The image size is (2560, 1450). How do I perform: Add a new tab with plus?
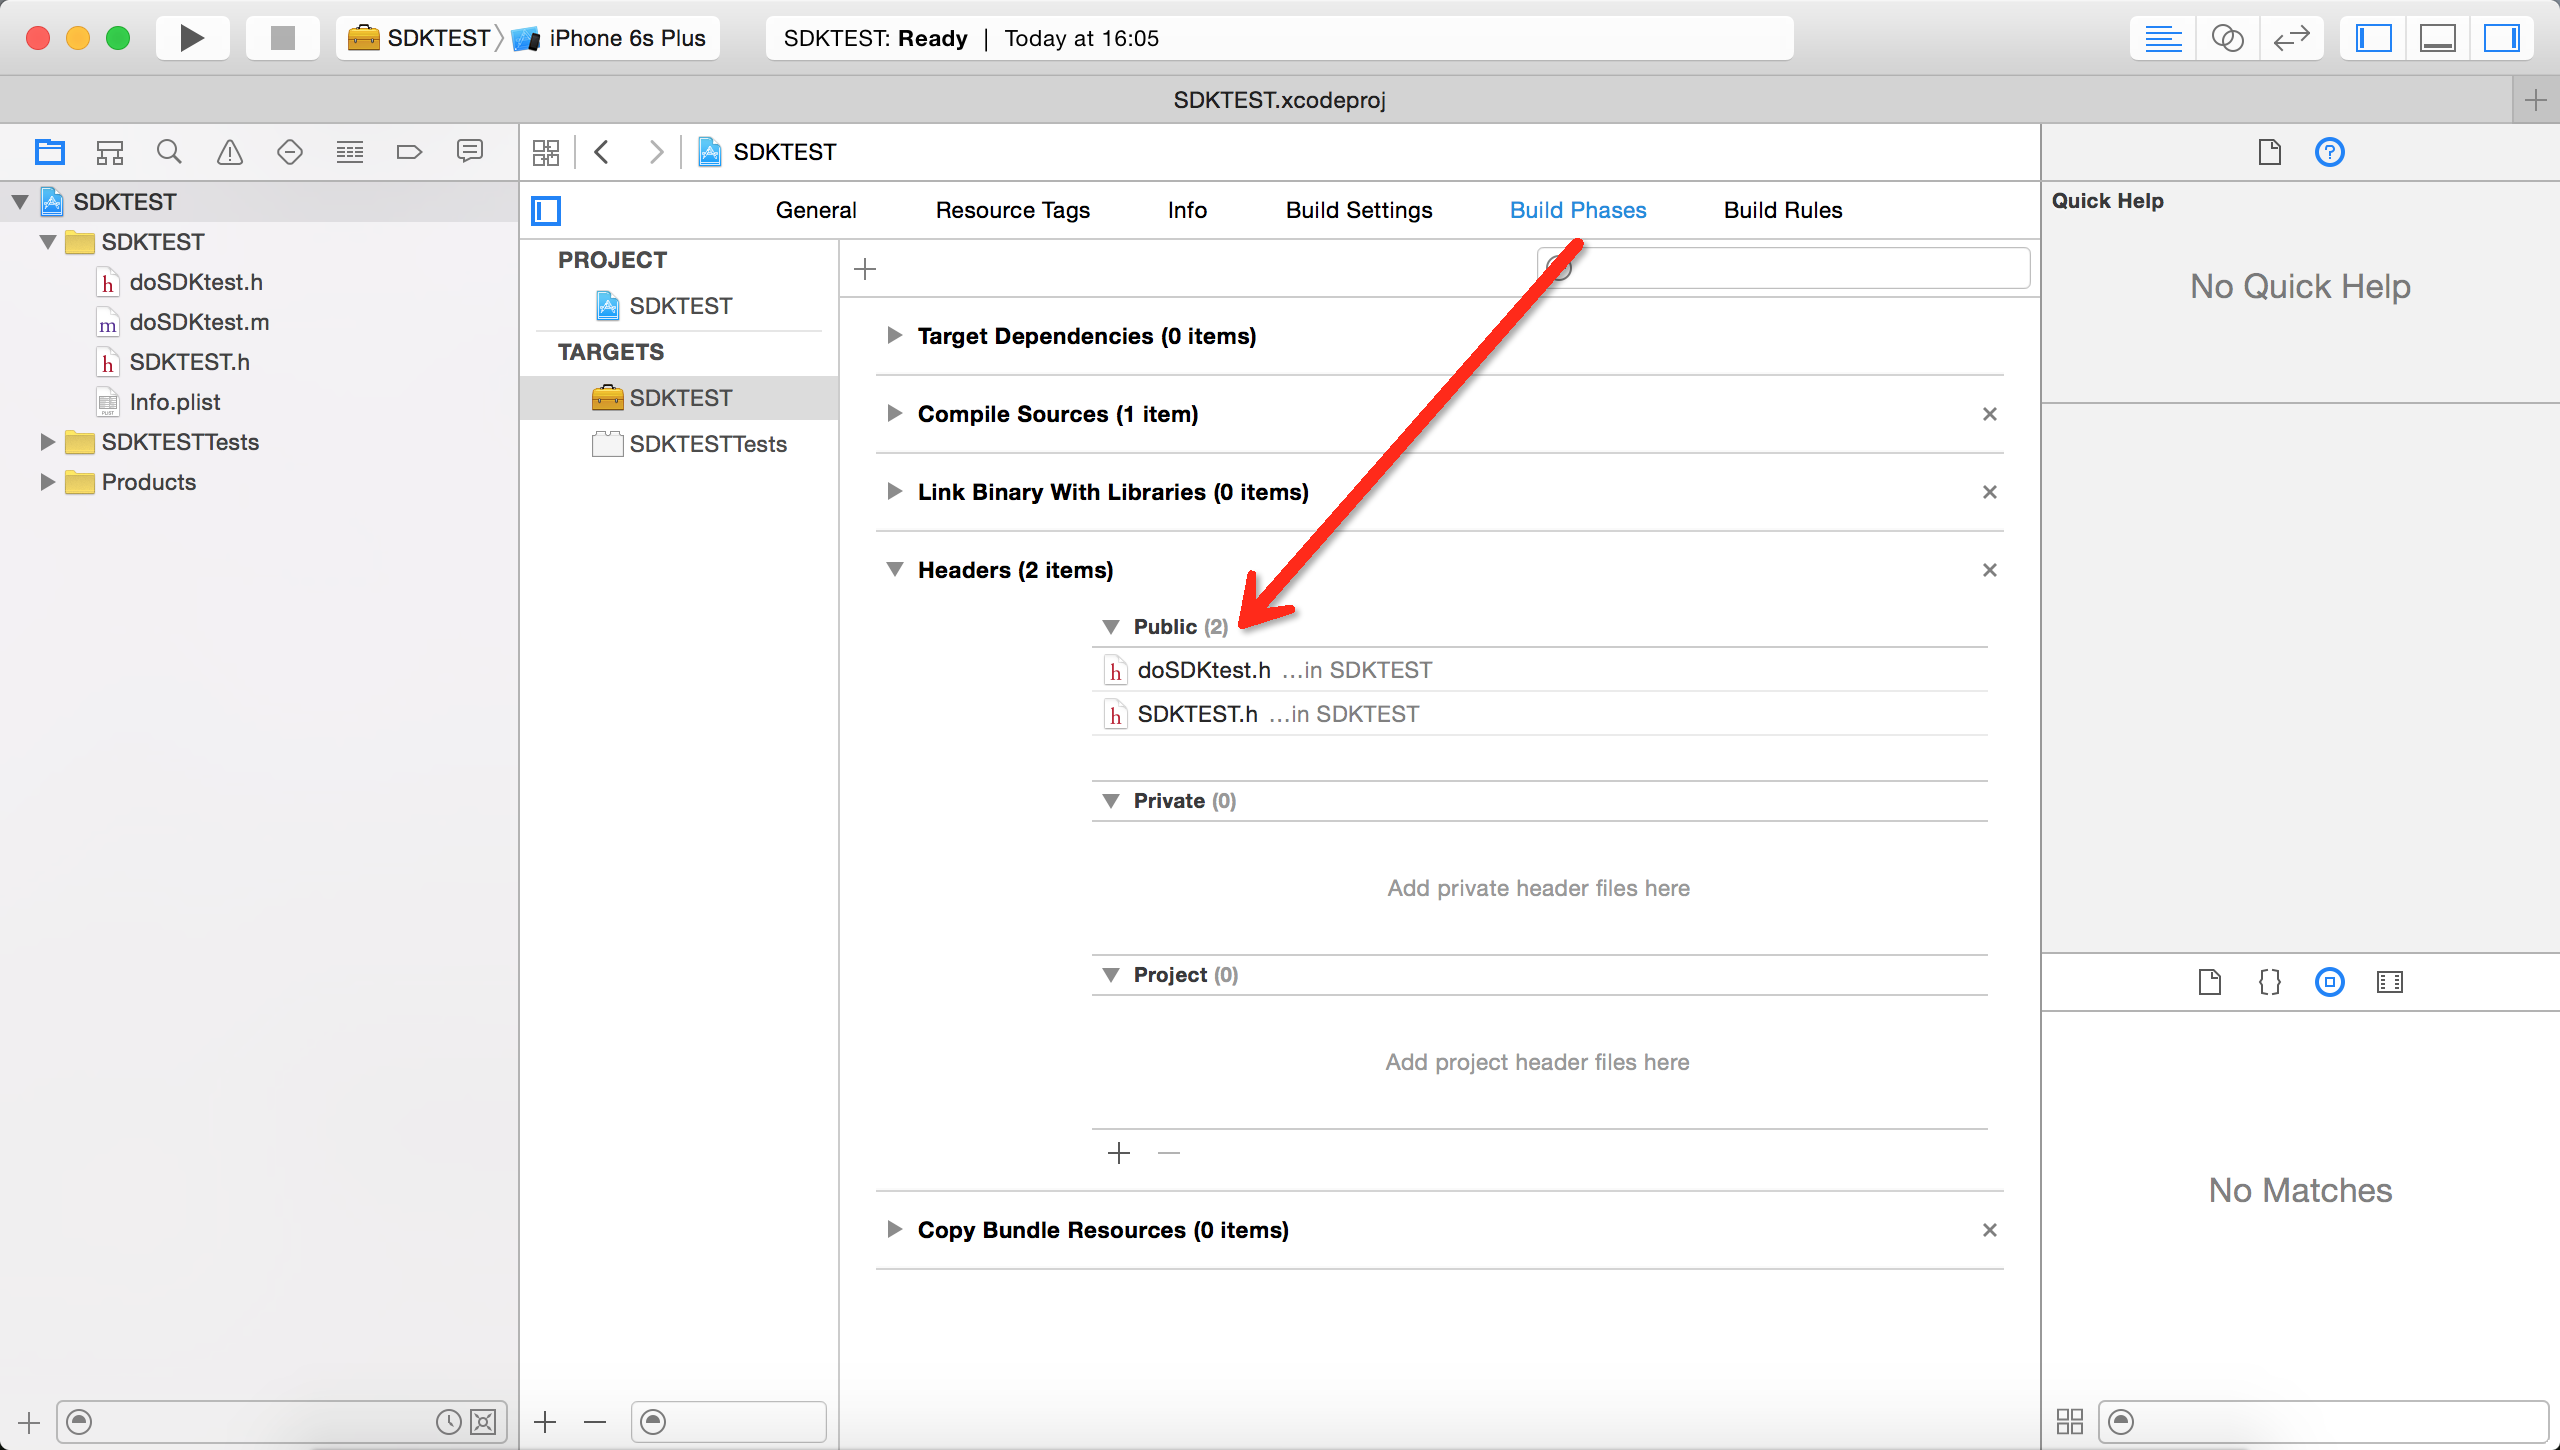point(2536,100)
